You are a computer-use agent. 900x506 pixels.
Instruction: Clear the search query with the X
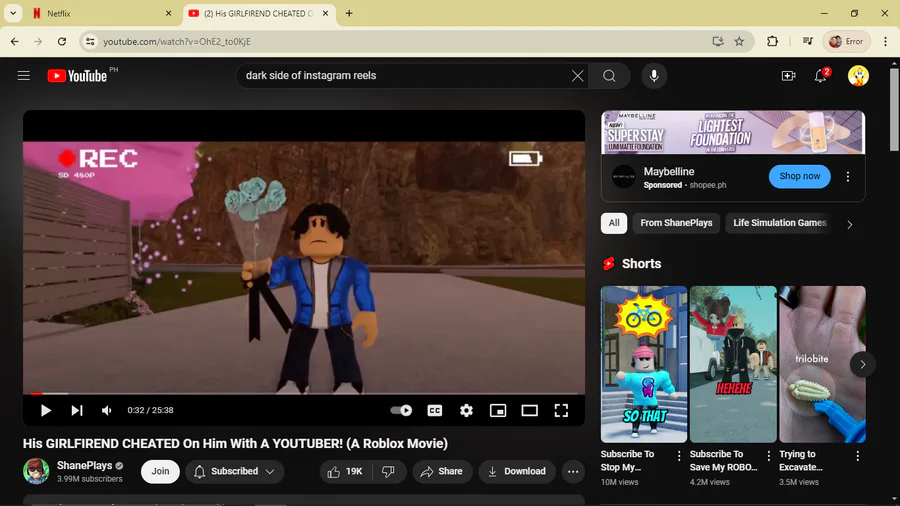pyautogui.click(x=577, y=76)
